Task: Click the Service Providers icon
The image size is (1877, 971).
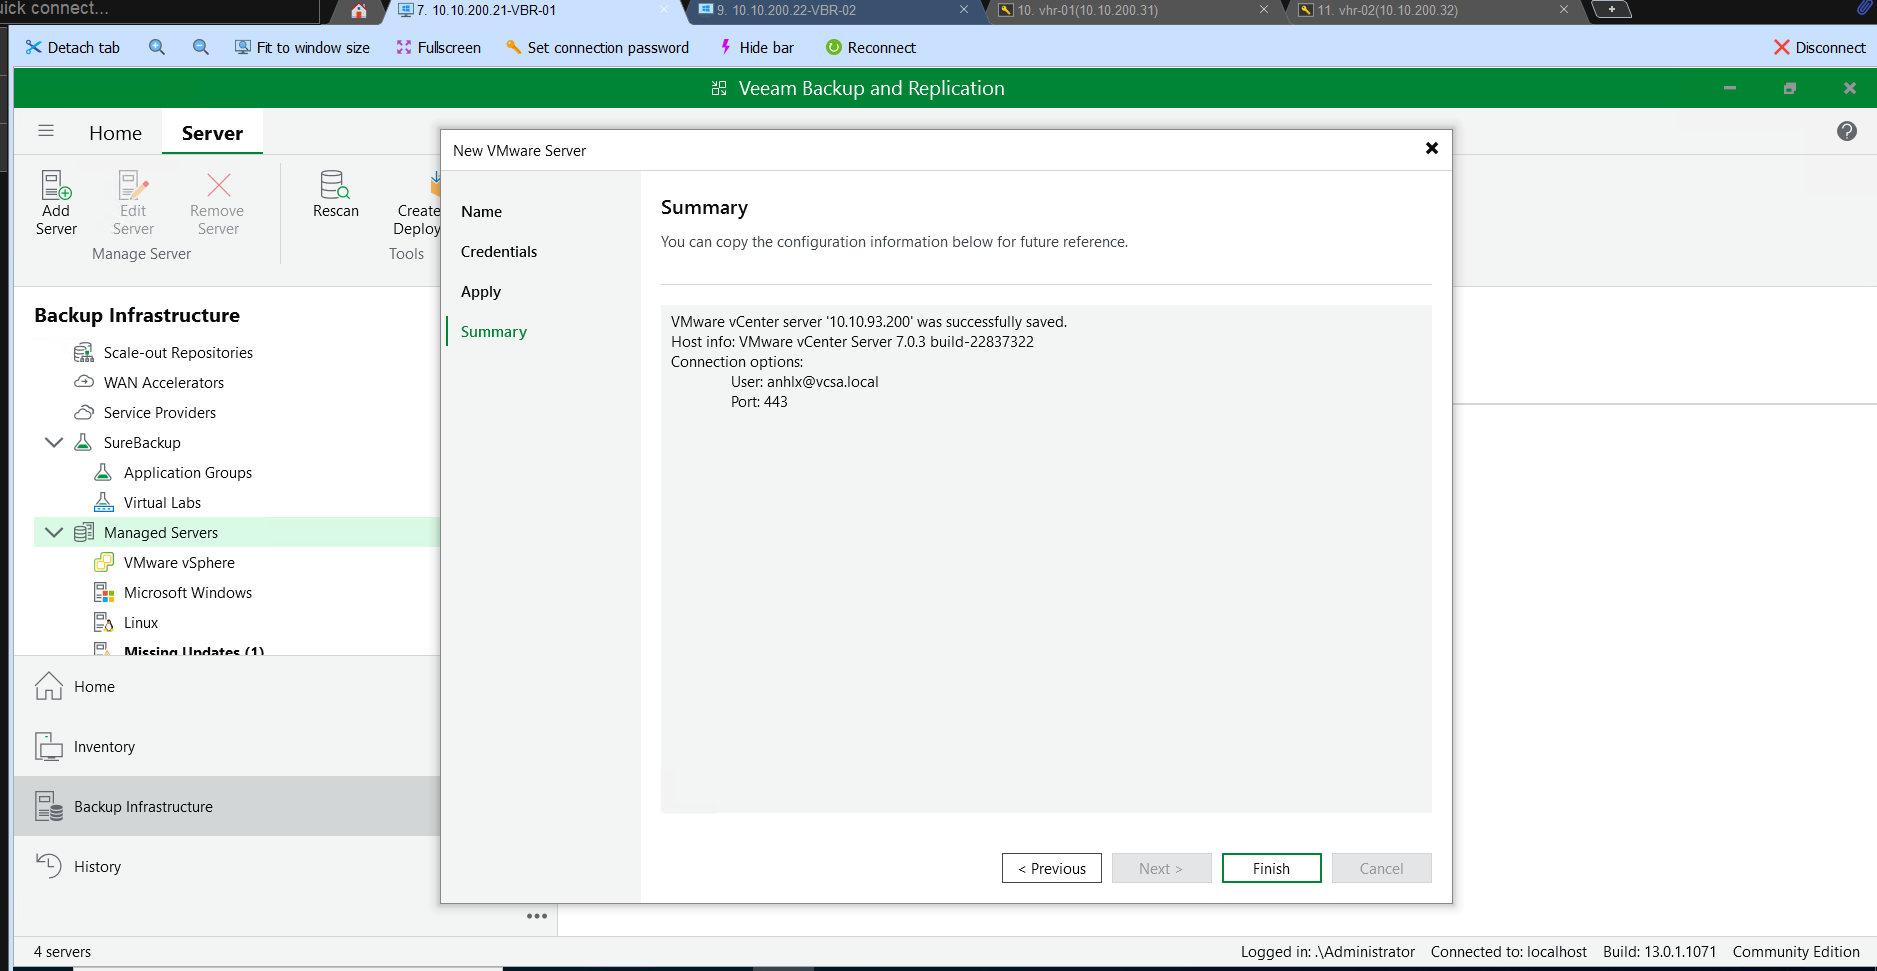Action: pyautogui.click(x=84, y=412)
